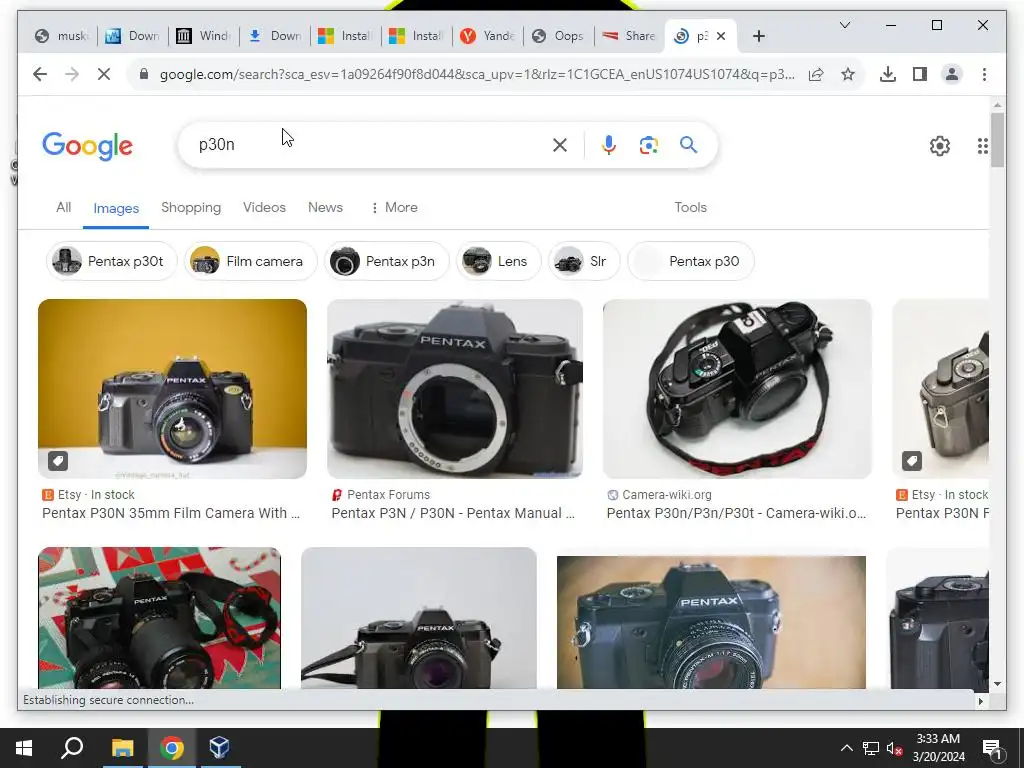Screen dimensions: 1024x768
Task: Submit search with the magnifier icon
Action: coord(688,145)
